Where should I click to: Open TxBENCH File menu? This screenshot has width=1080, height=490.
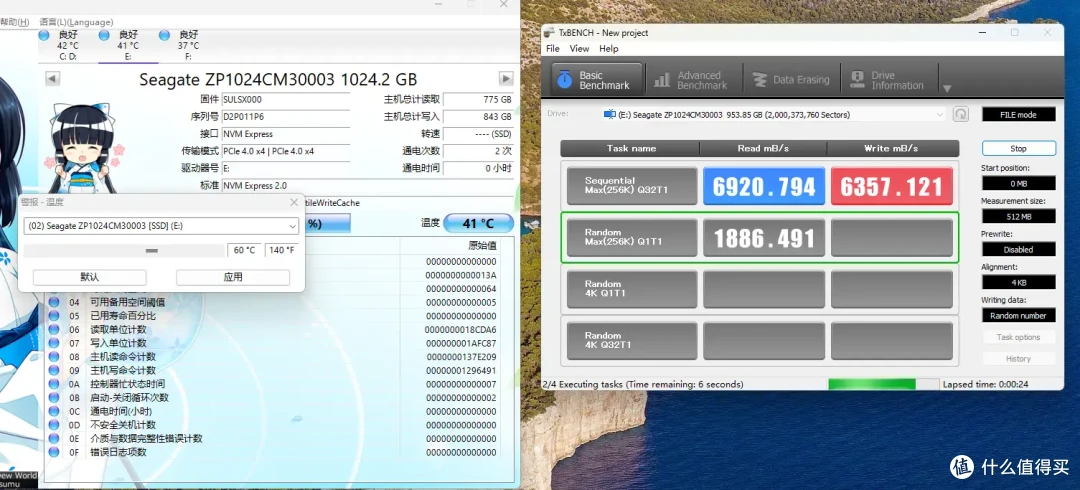552,49
